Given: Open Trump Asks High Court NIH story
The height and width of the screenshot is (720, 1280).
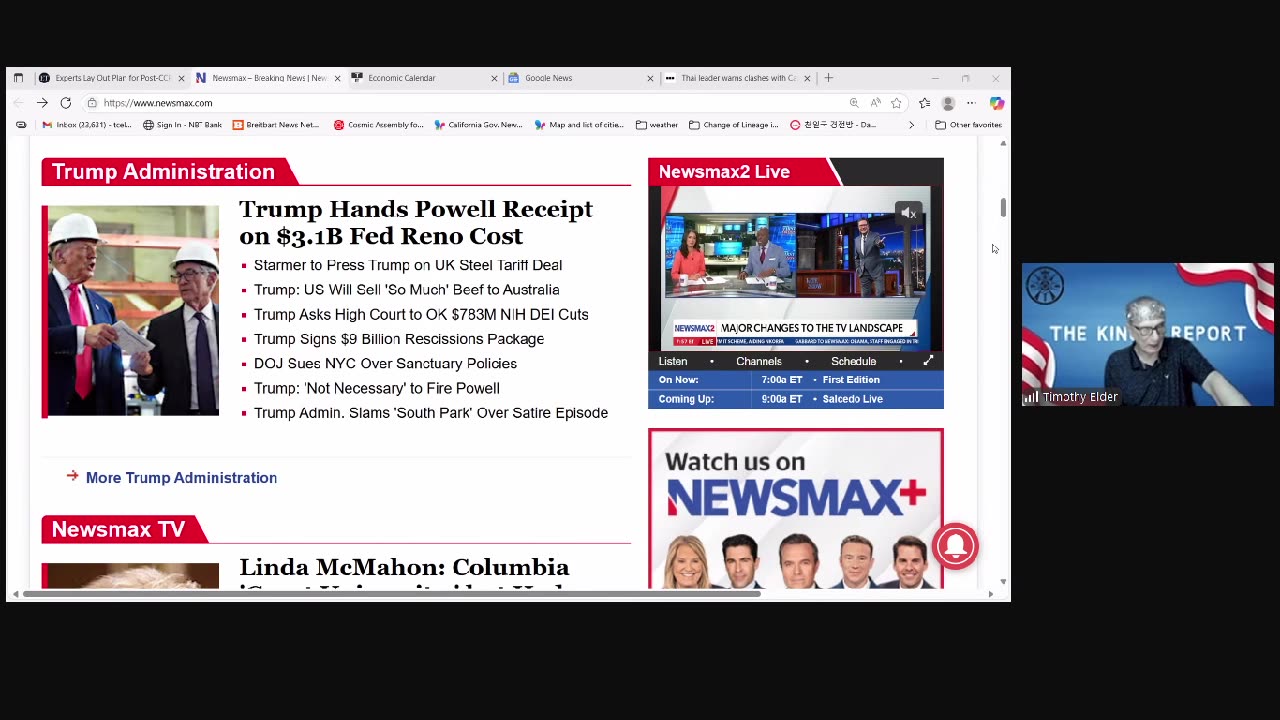Looking at the screenshot, I should (421, 314).
